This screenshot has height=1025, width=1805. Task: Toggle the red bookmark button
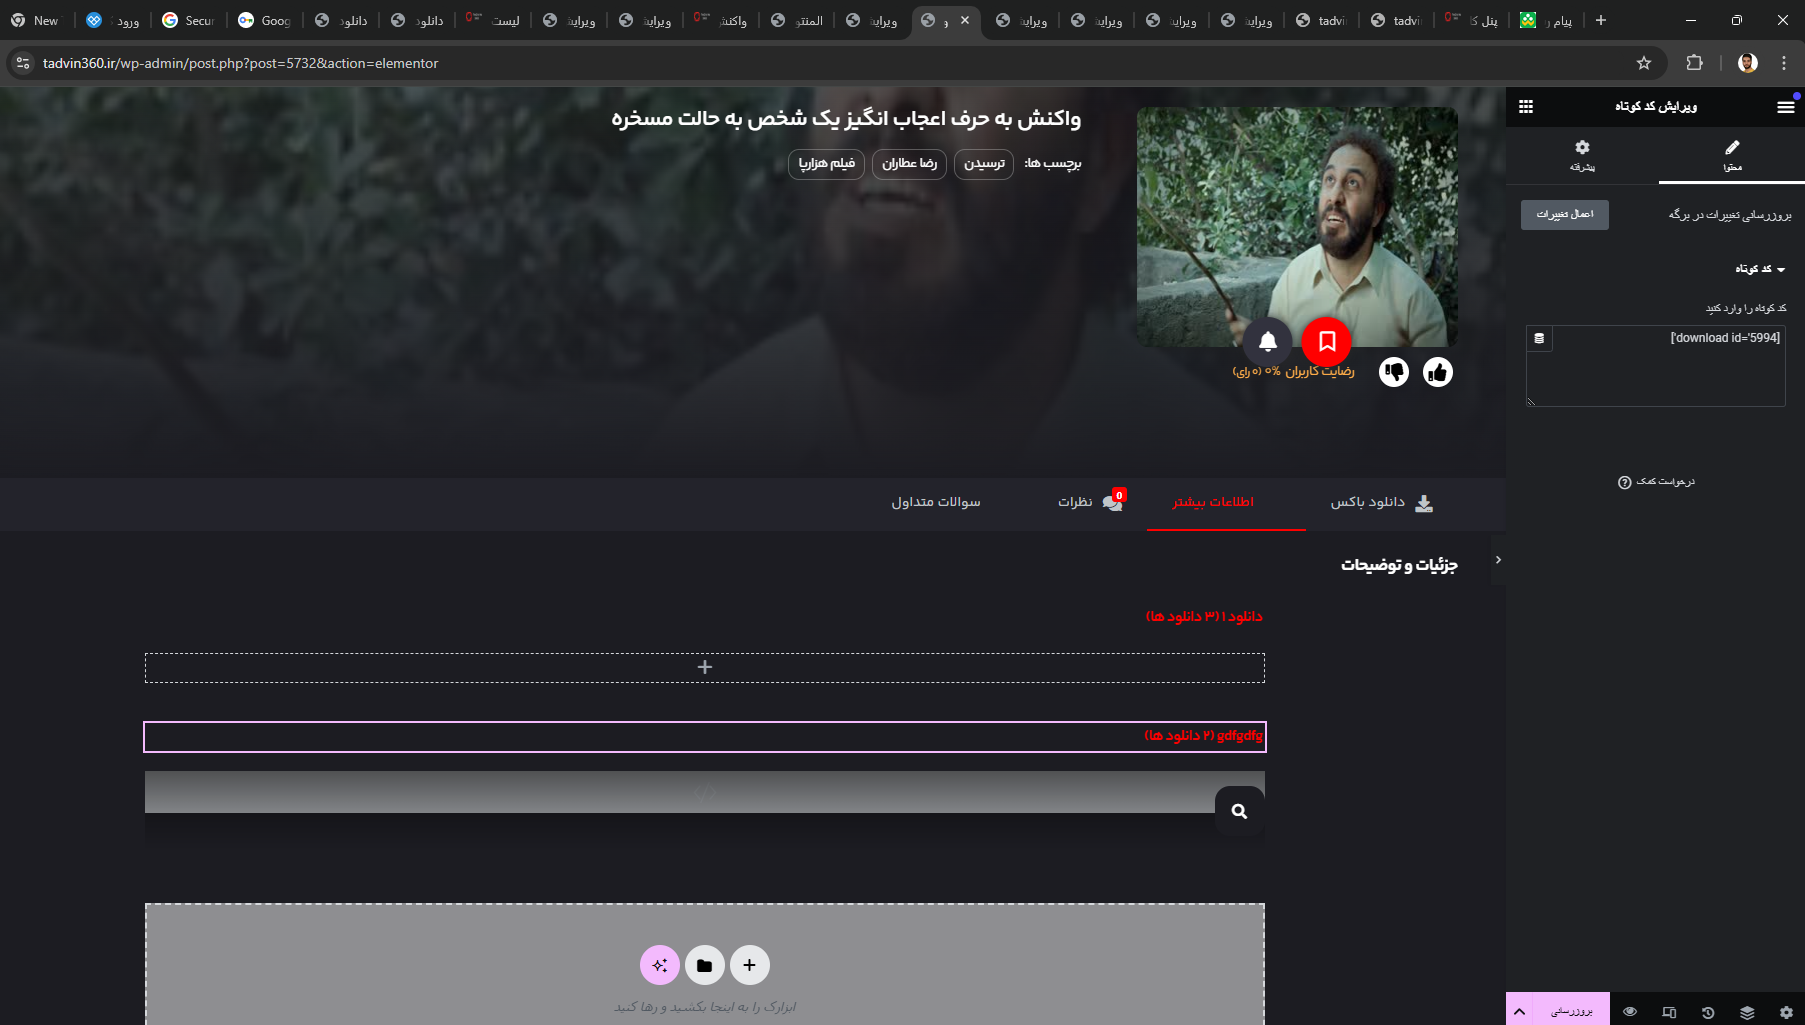tap(1327, 341)
